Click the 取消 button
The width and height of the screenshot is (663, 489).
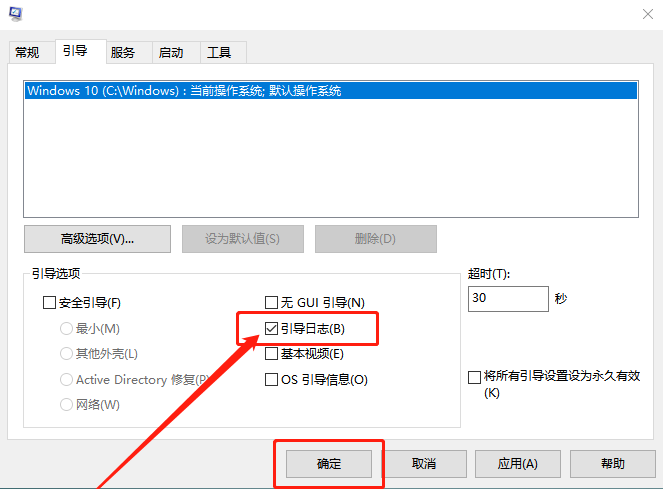(424, 464)
